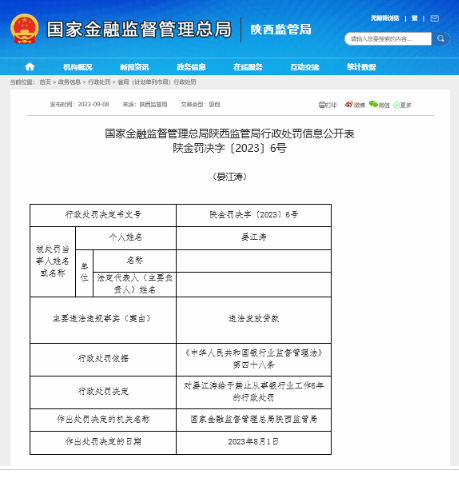Click table cell 作出处罚决定的日期
Screen dimensions: 459x477
coord(103,442)
